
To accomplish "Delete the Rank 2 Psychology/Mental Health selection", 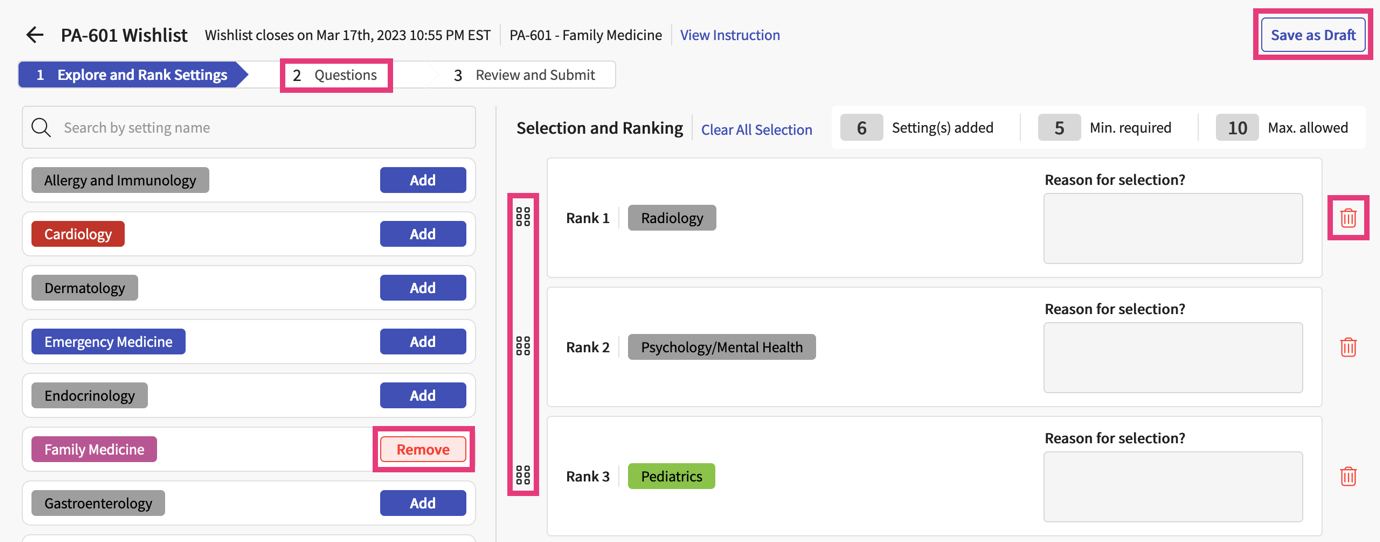I will 1348,347.
